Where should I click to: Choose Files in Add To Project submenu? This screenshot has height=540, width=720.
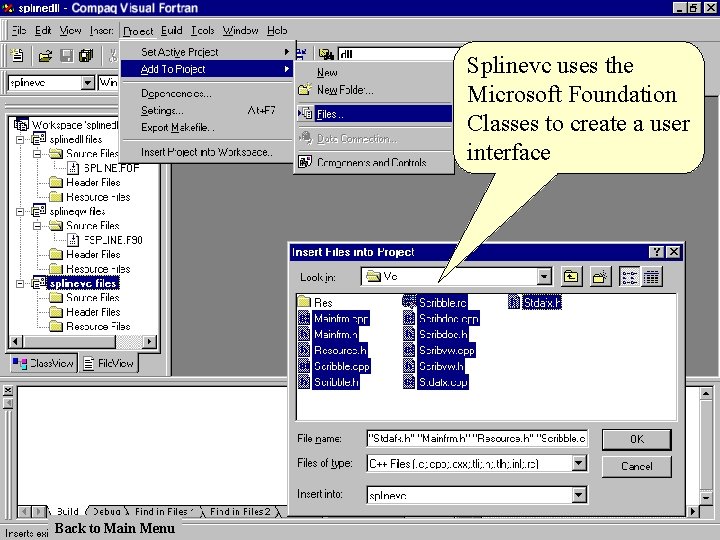pyautogui.click(x=374, y=114)
